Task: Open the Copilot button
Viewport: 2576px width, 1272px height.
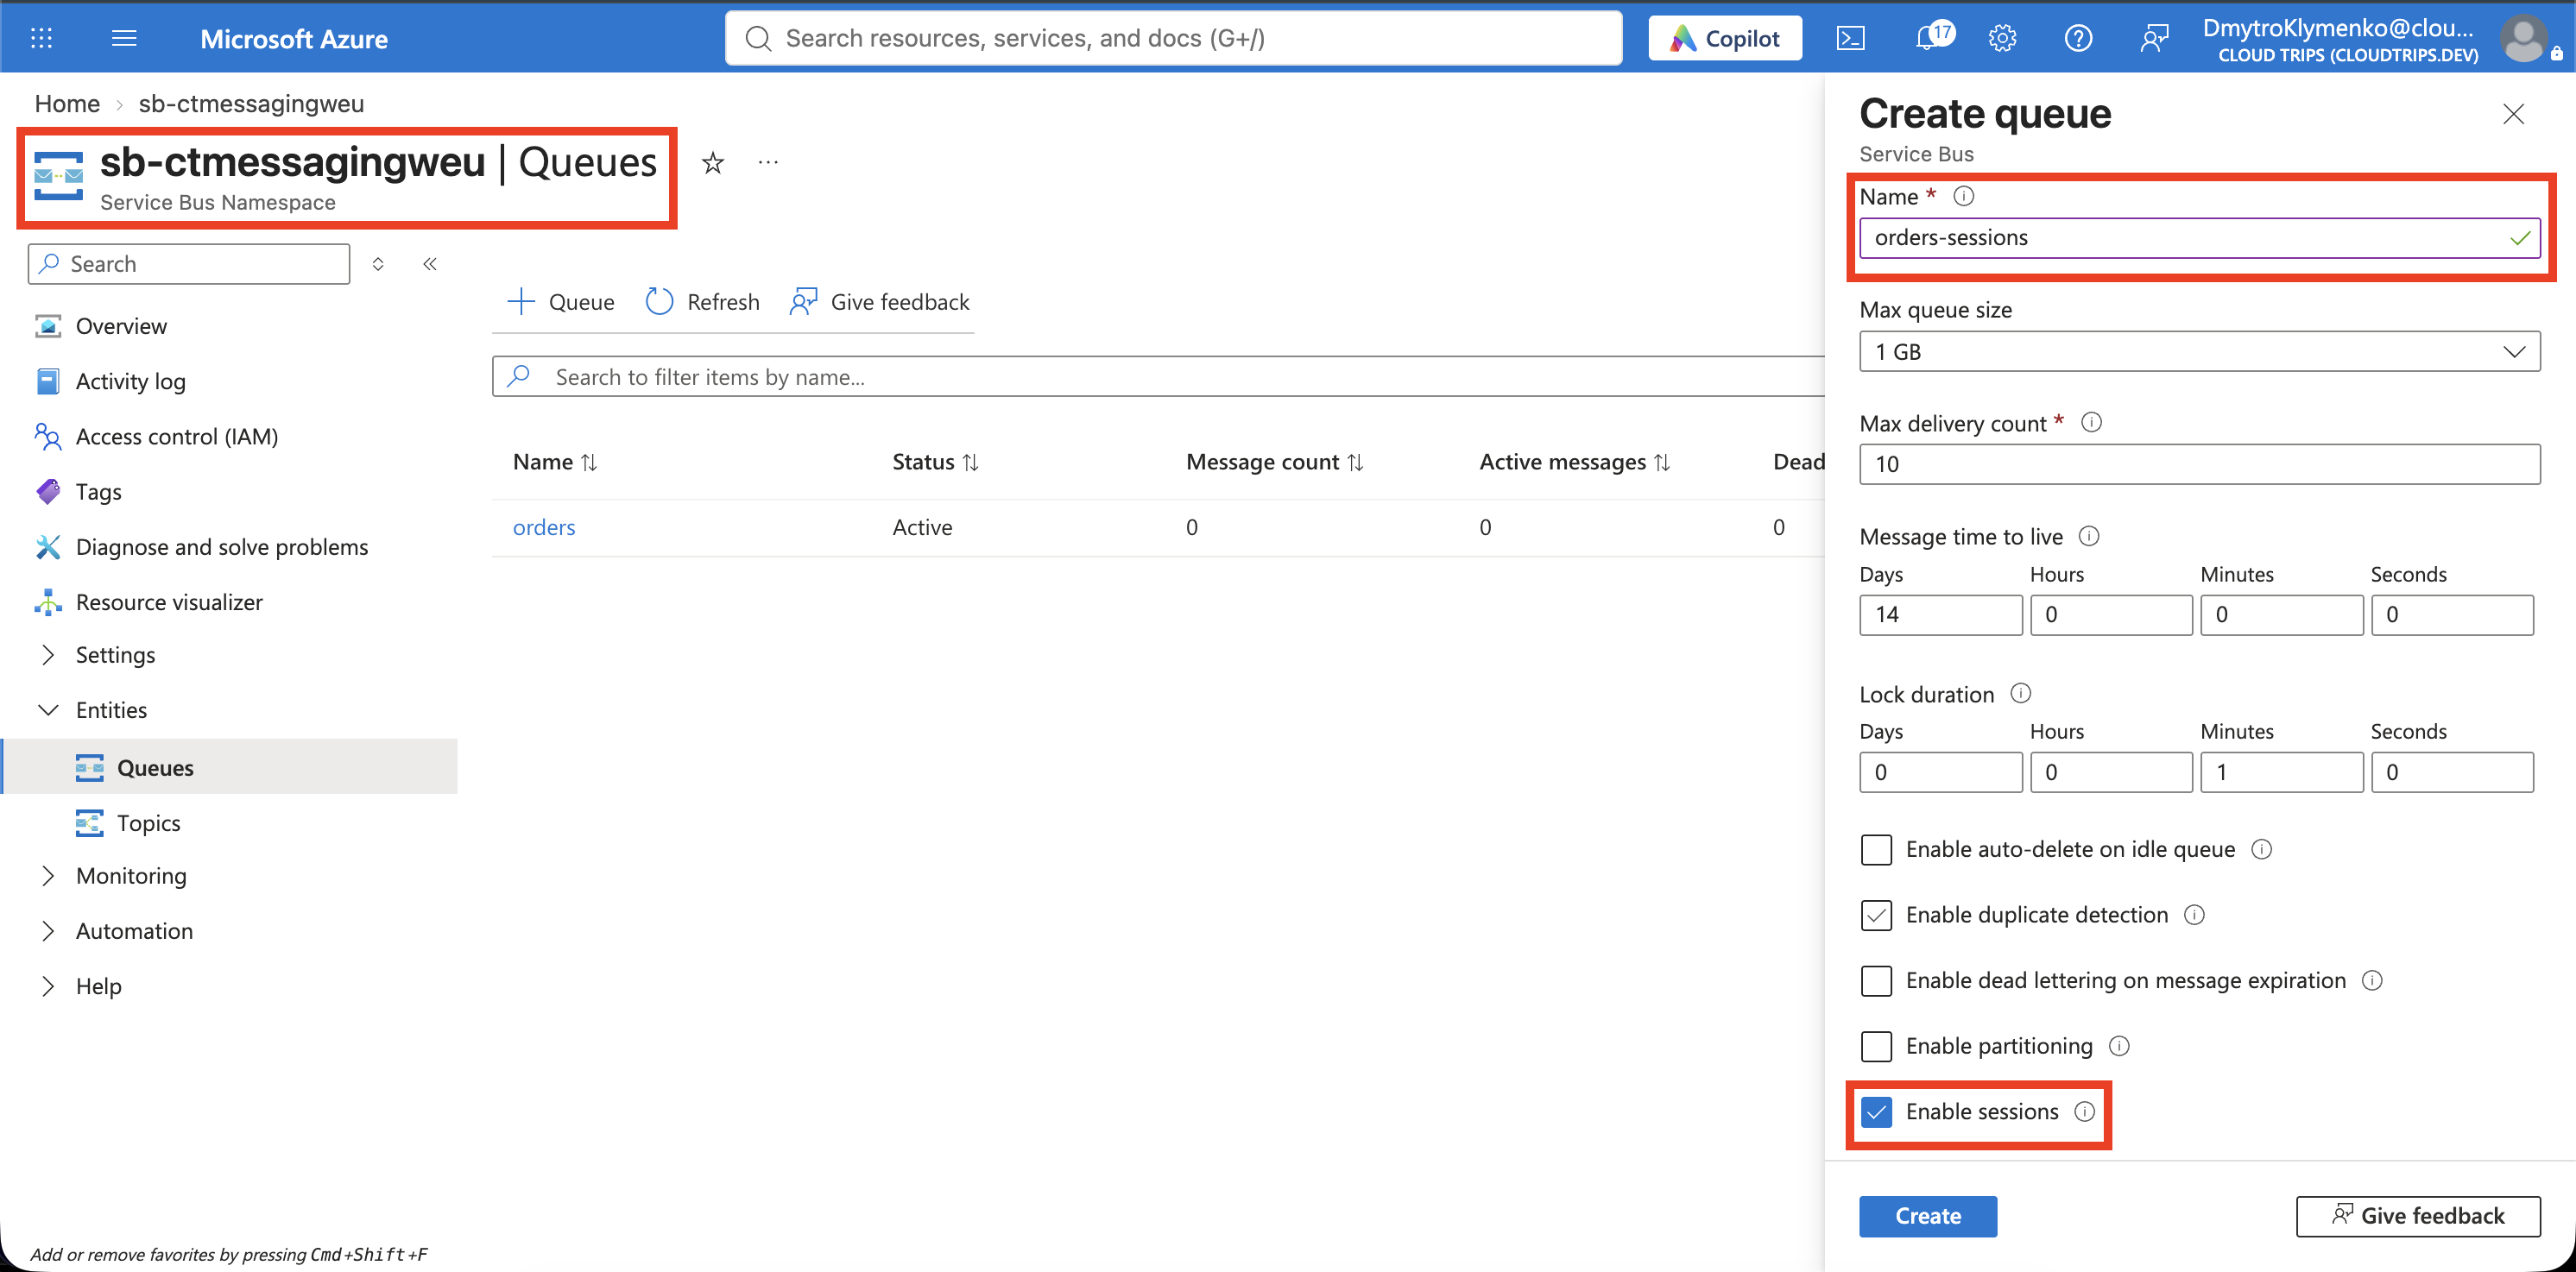Action: pos(1725,38)
